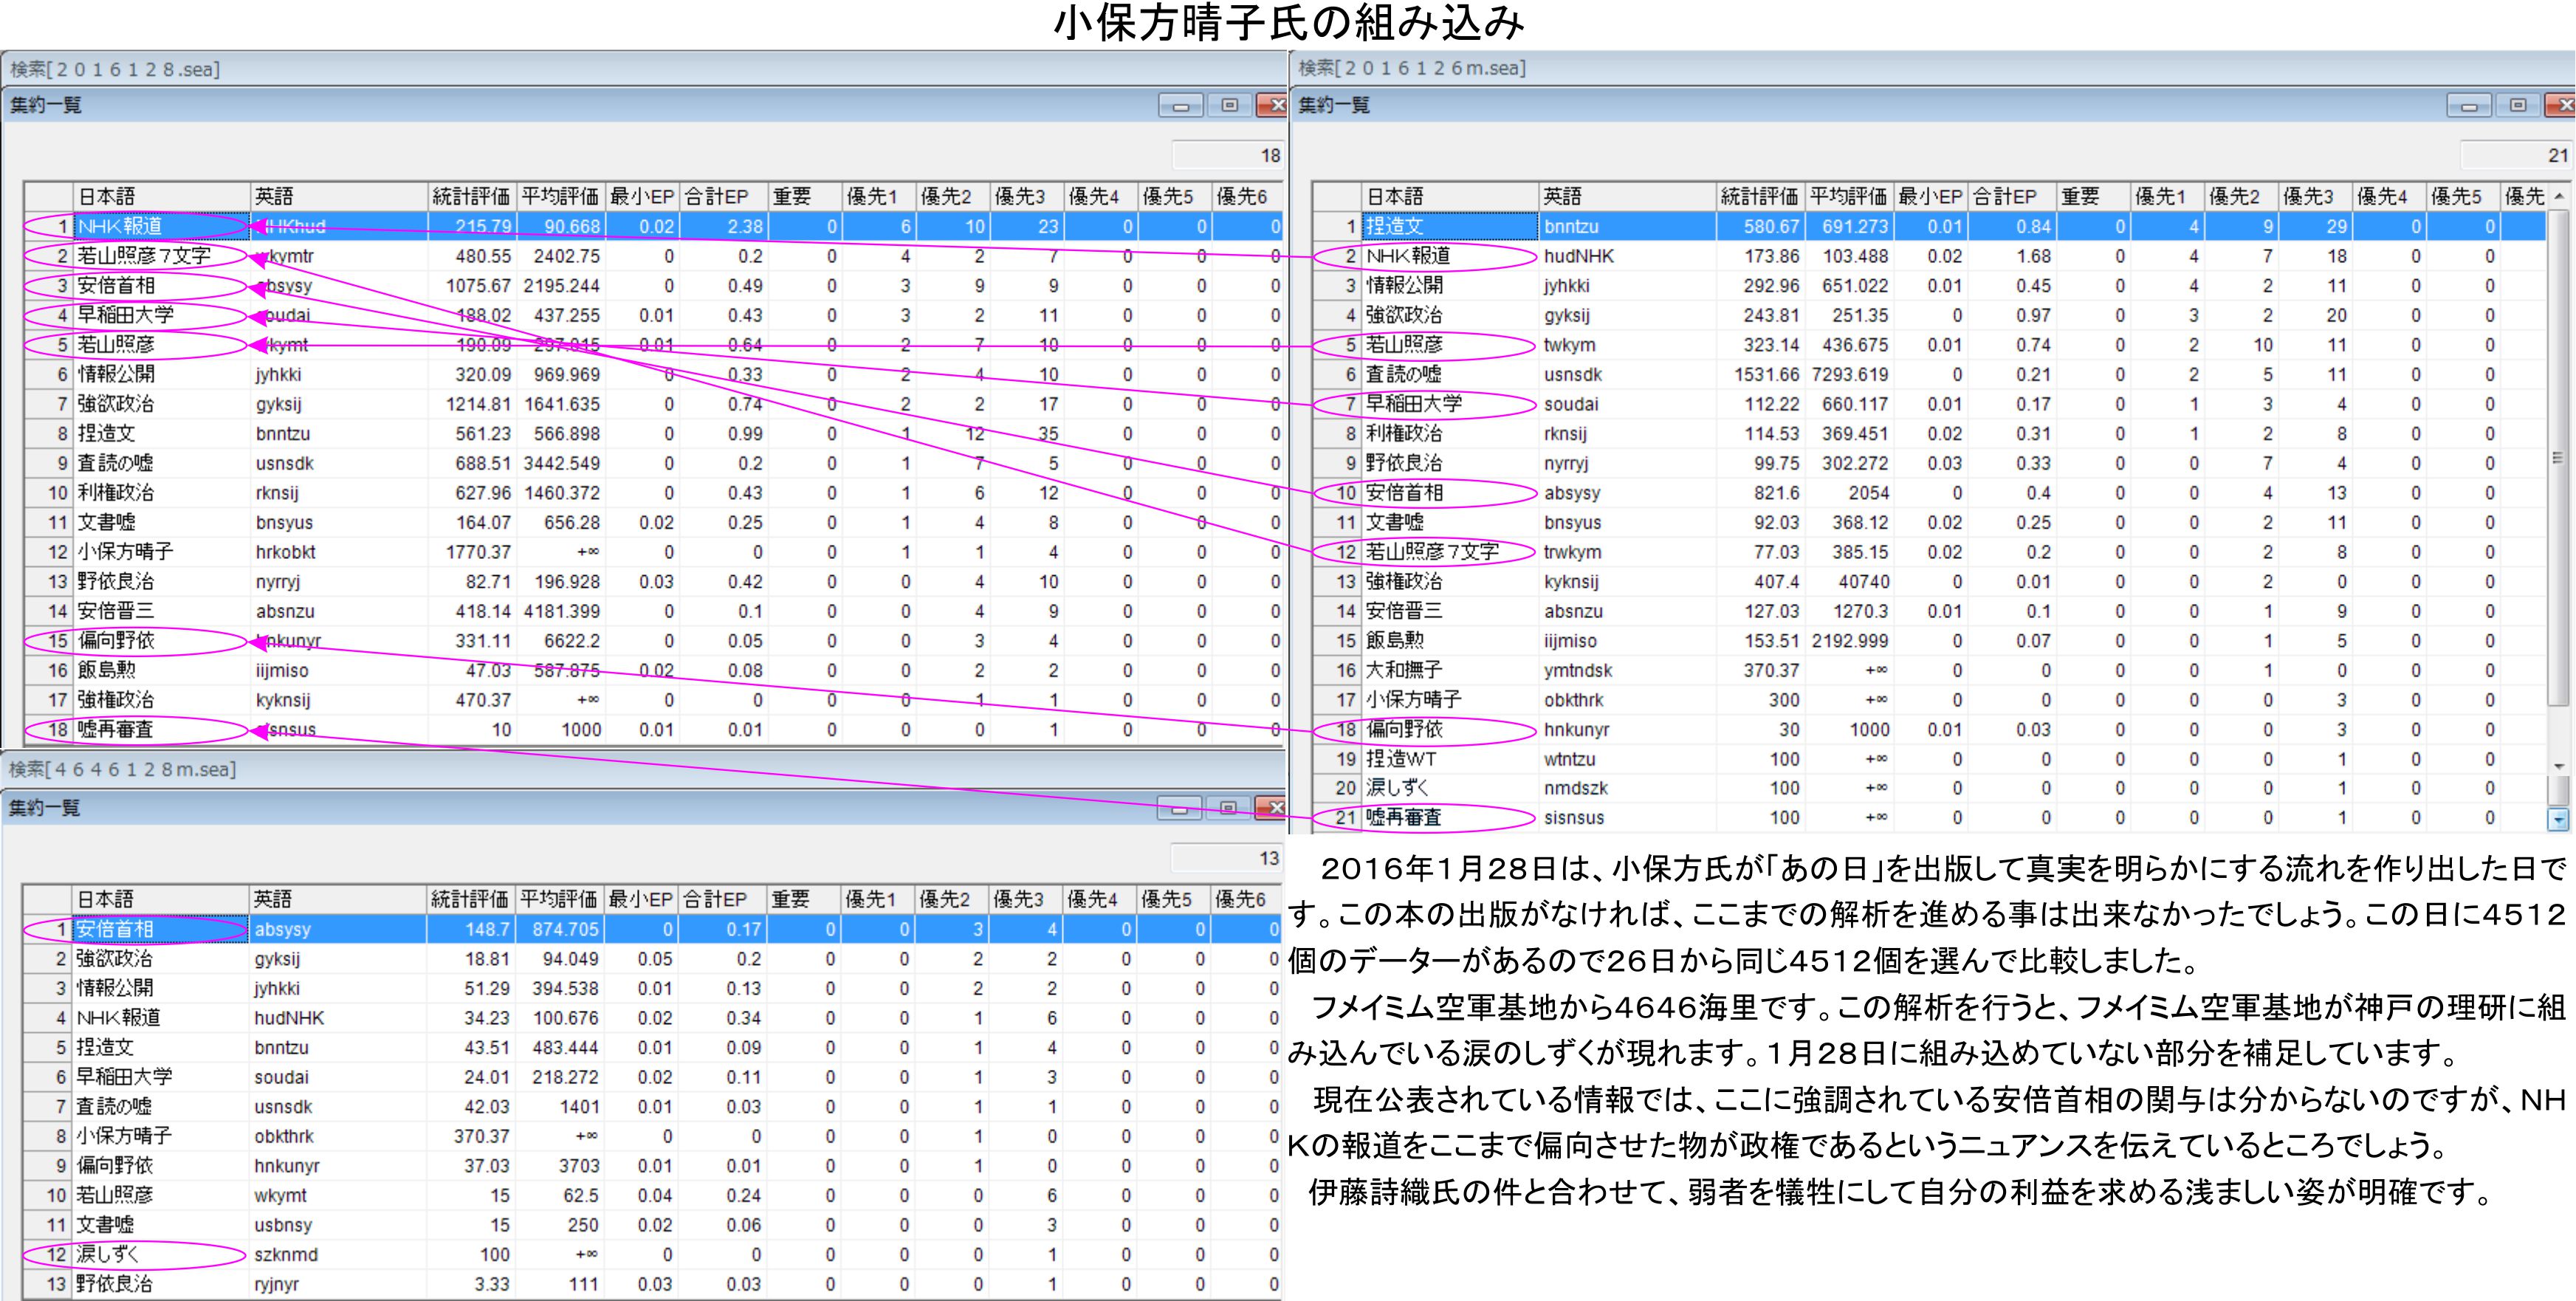Click 合計EP column header in 4646128m.sea table

pyautogui.click(x=716, y=899)
